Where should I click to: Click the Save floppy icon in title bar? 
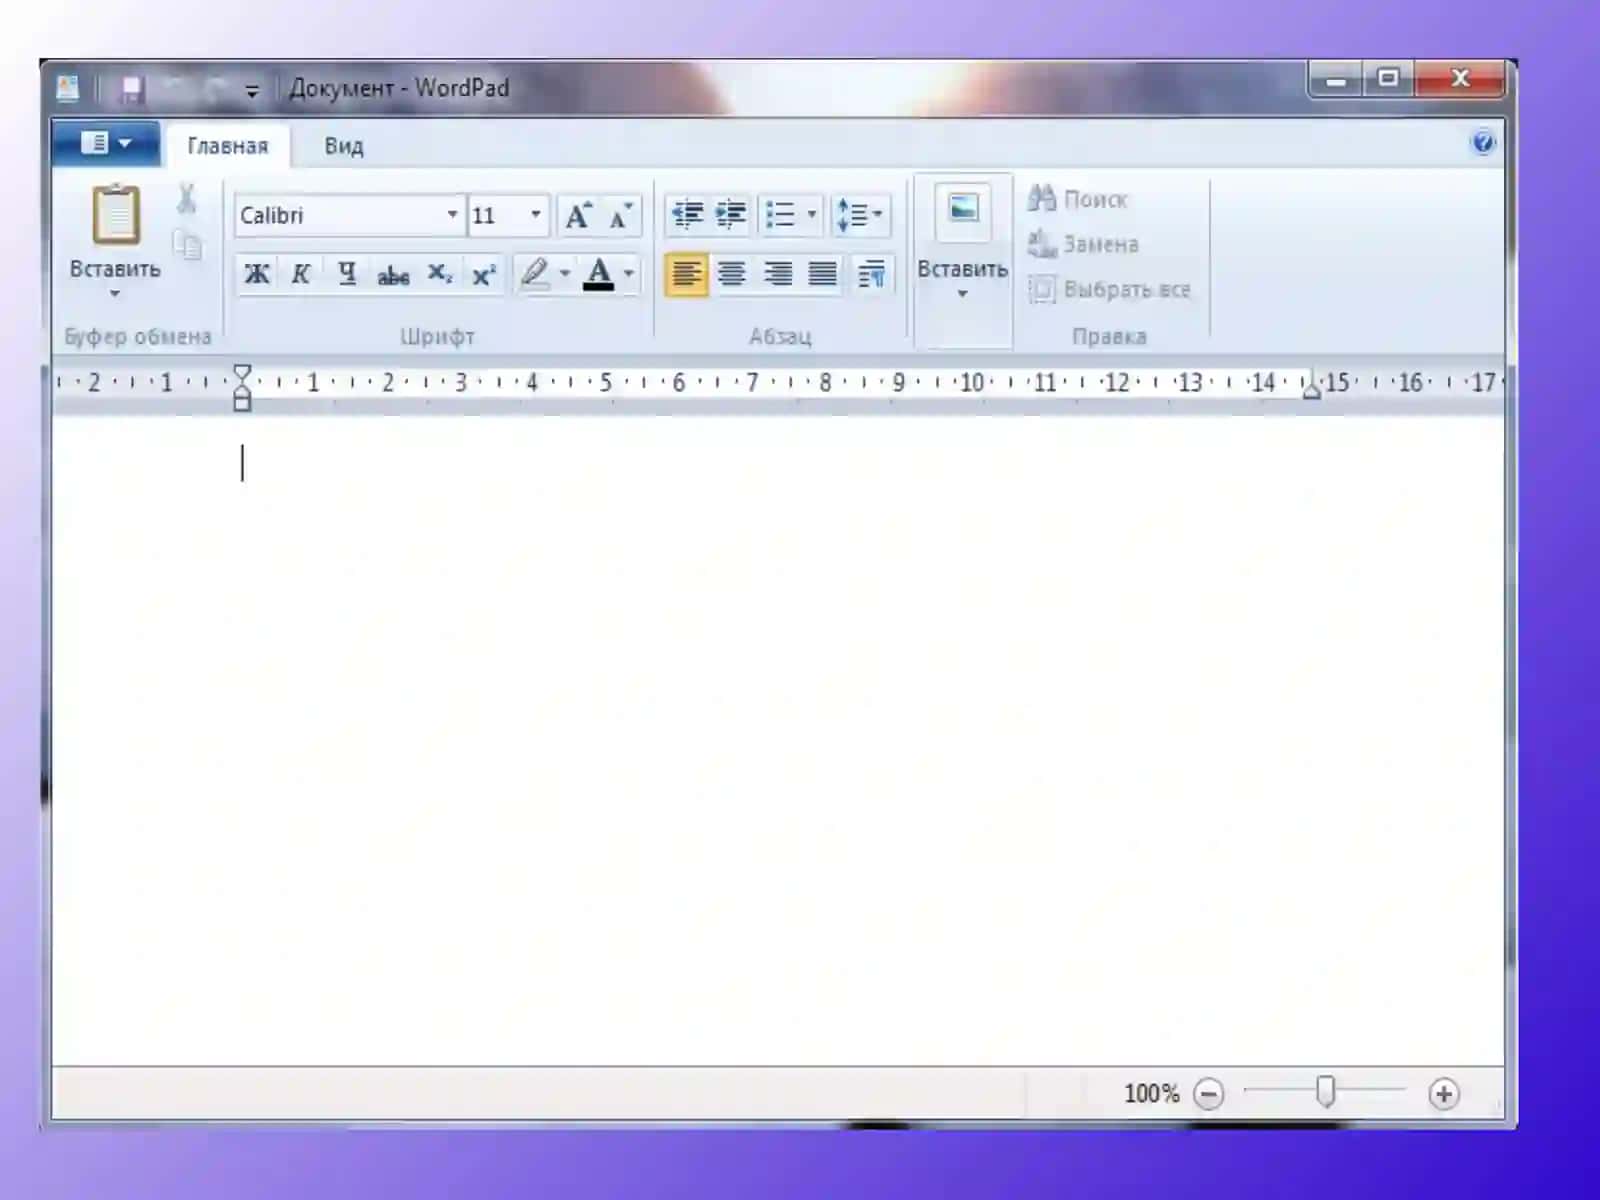132,90
